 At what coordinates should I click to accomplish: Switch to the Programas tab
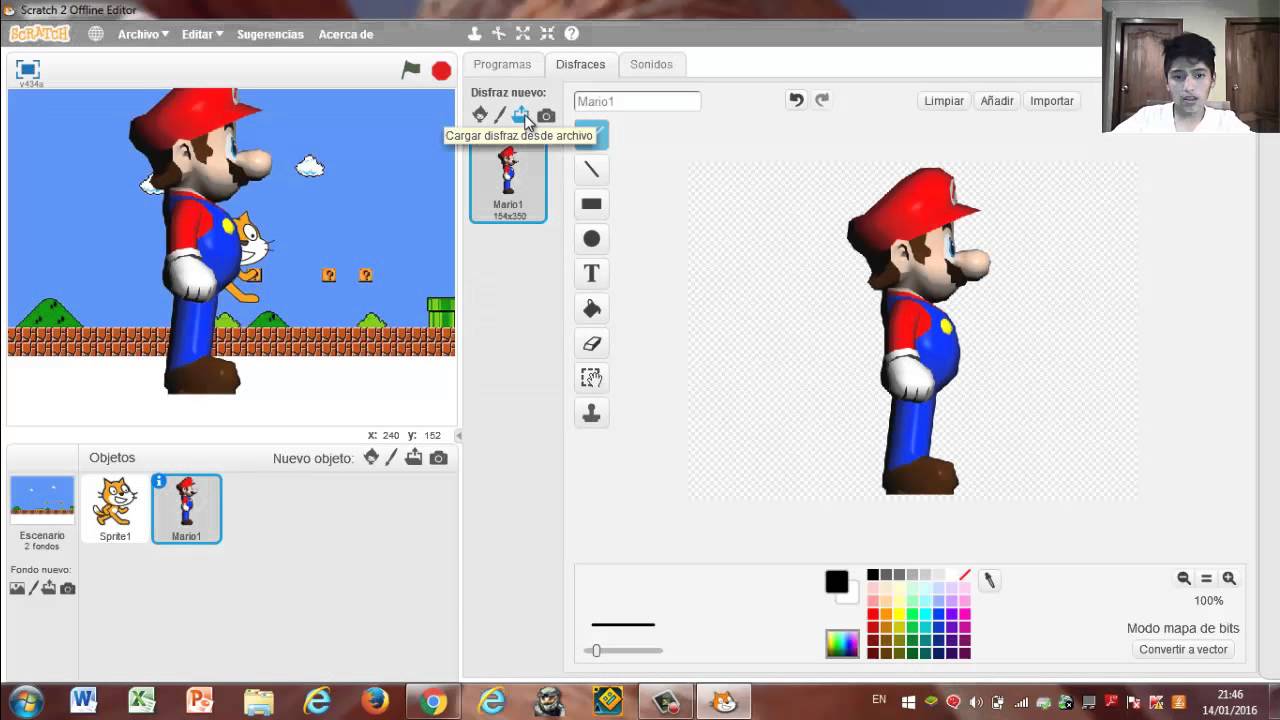[502, 64]
